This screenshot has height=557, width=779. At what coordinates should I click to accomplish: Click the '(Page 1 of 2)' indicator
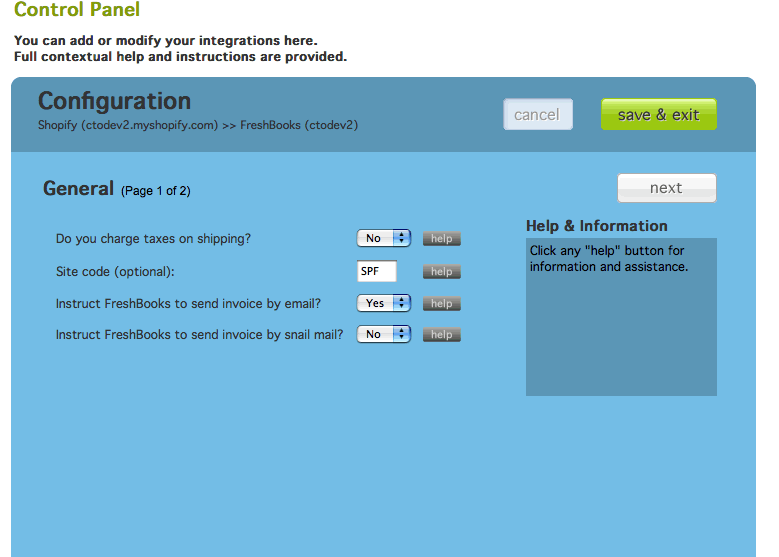156,191
